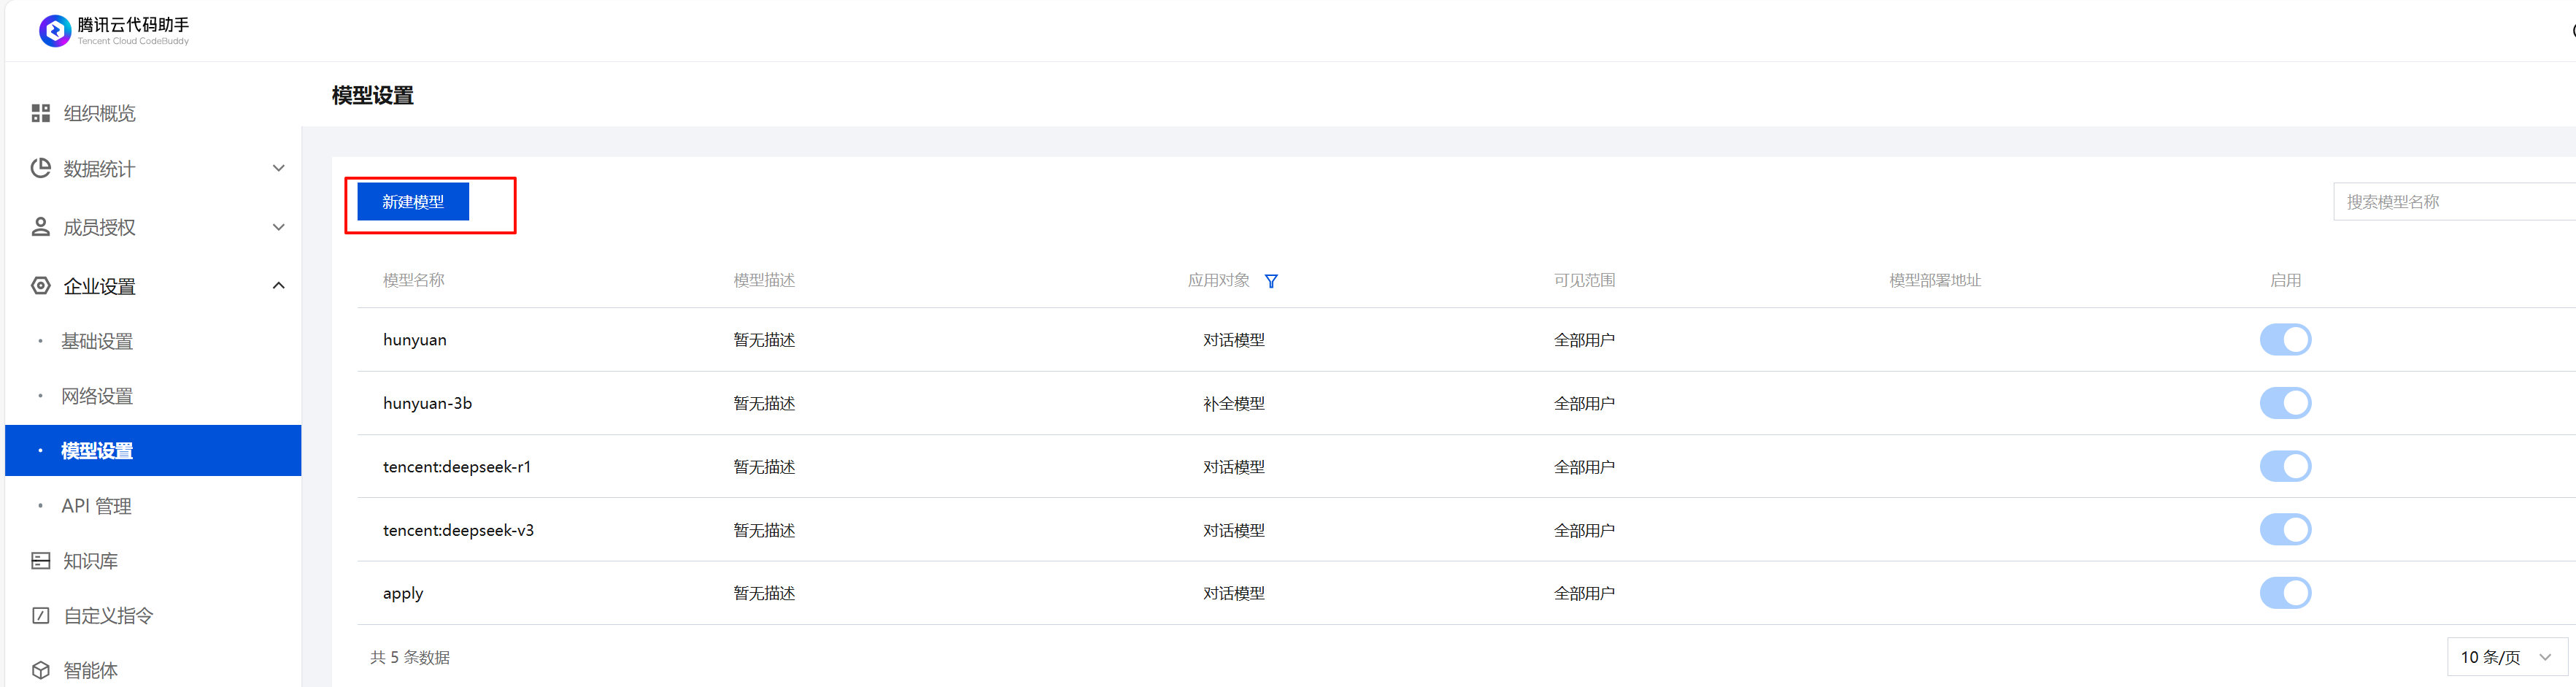
Task: Click the 数据统计 pie chart icon
Action: tap(41, 168)
